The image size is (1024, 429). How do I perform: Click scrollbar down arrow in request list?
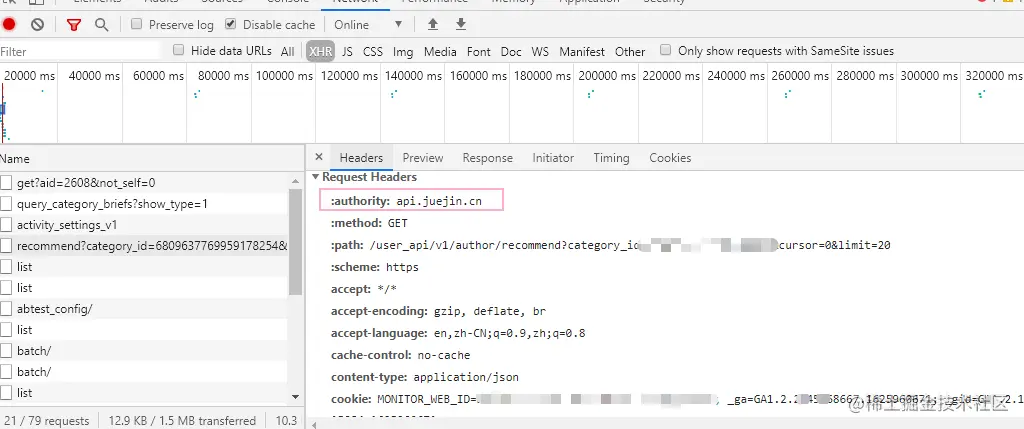point(295,396)
